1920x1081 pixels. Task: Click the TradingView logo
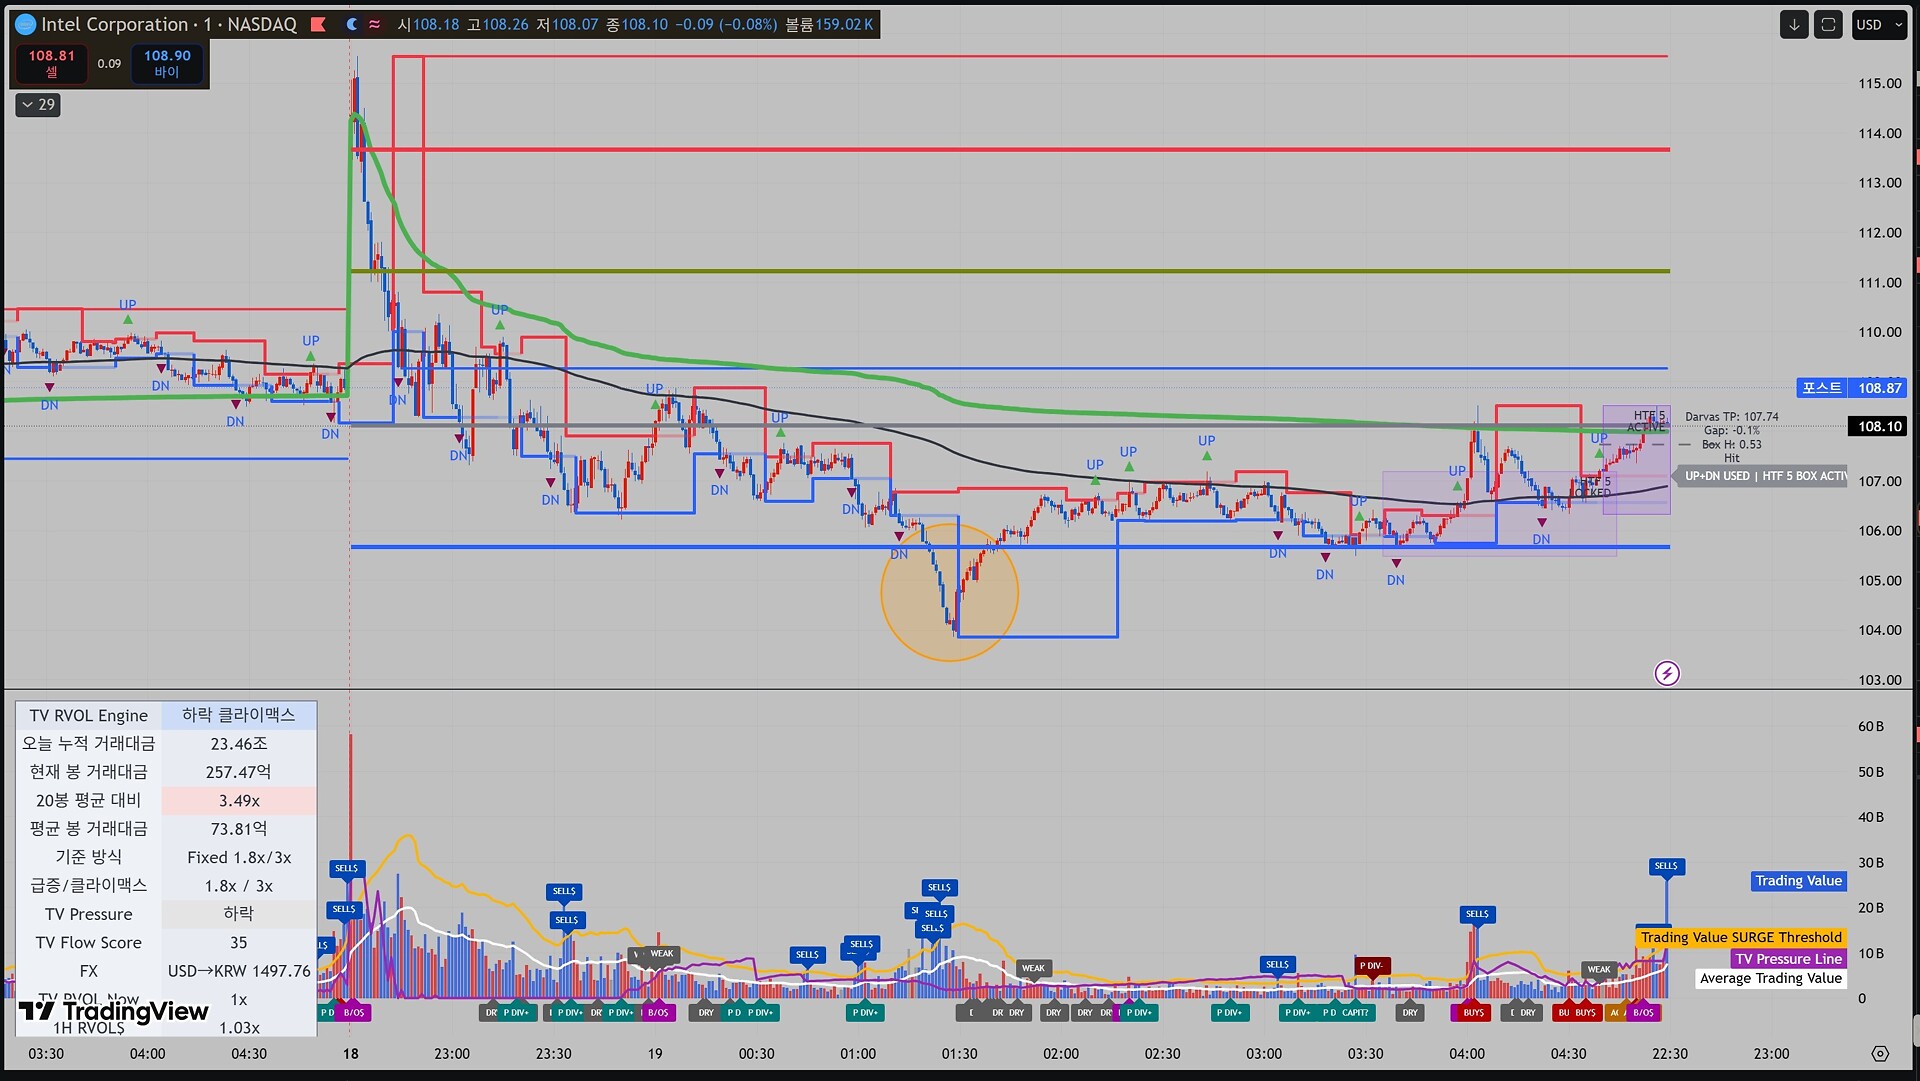coord(113,1011)
